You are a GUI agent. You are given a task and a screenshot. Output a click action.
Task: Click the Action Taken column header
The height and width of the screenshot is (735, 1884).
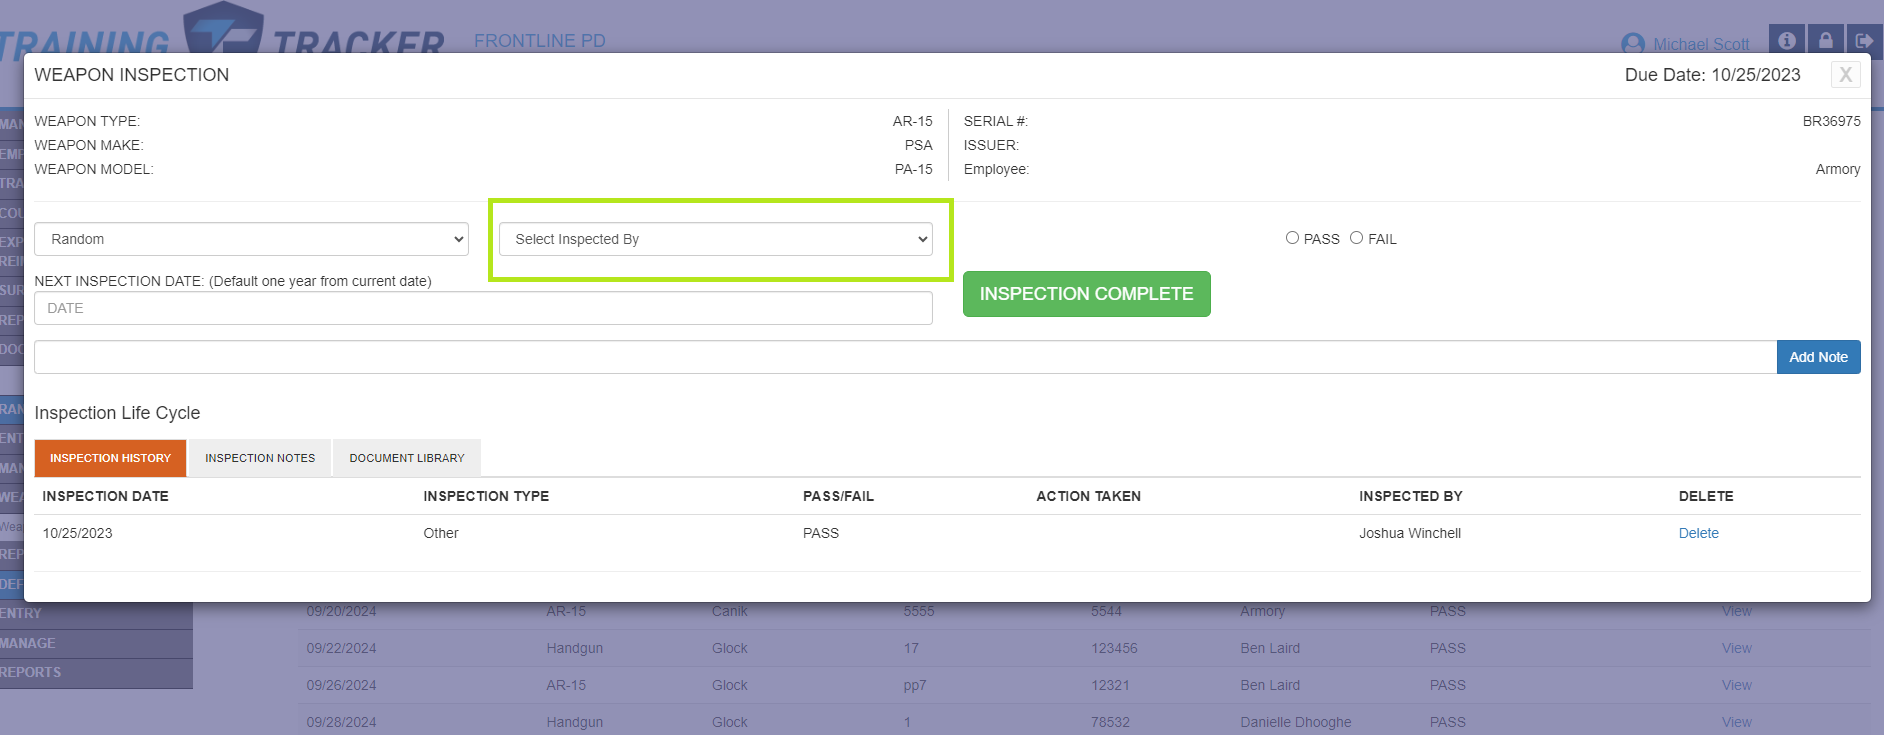[1088, 496]
